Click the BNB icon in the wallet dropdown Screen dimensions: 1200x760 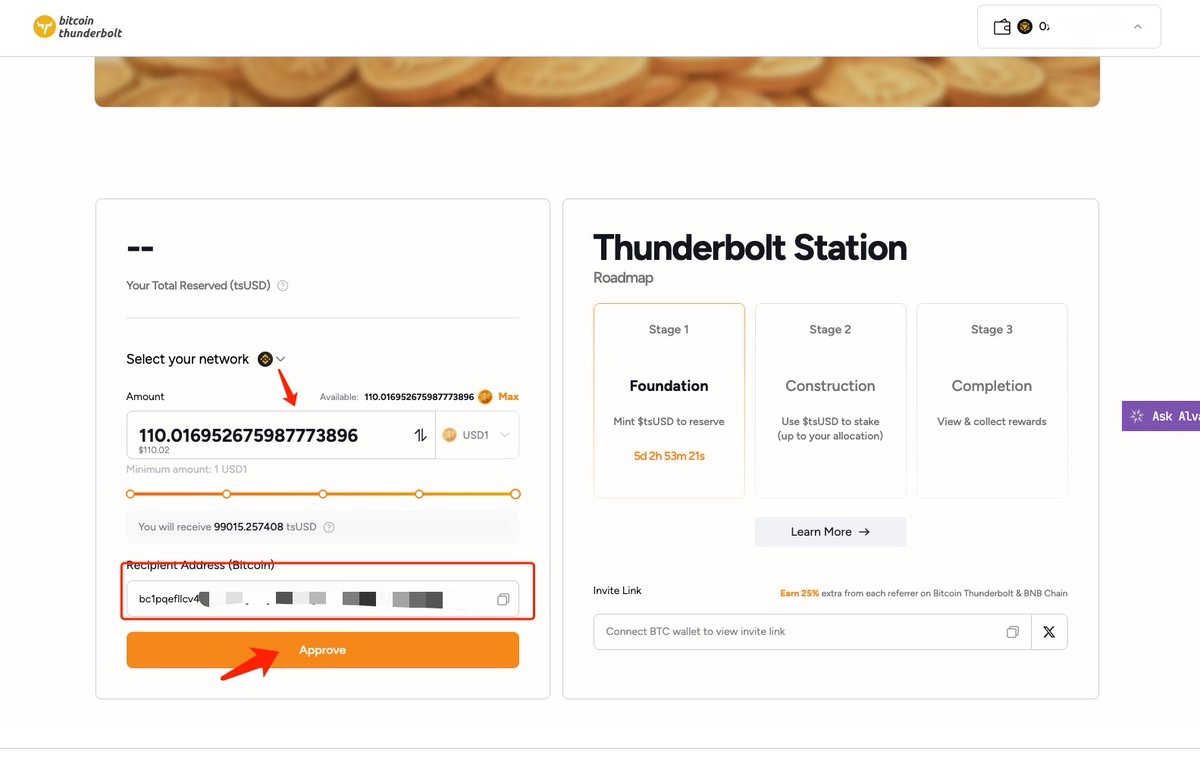(x=1025, y=27)
